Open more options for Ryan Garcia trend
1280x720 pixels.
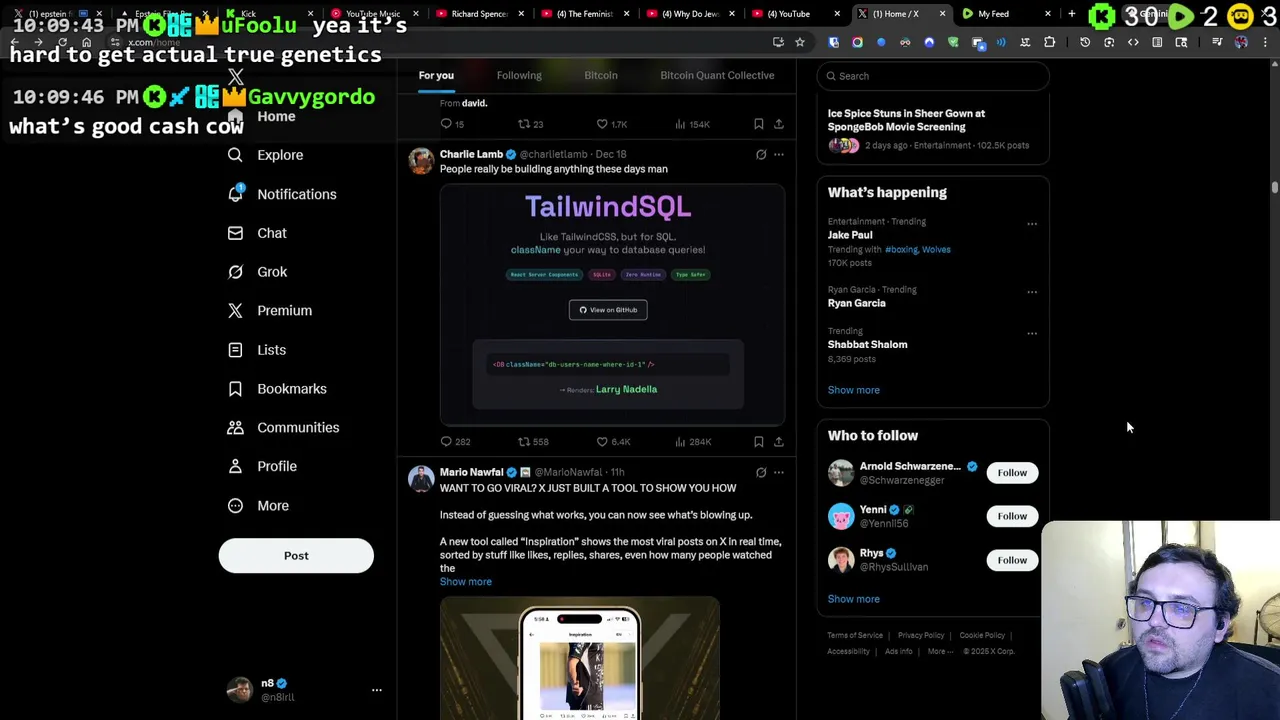point(1032,292)
